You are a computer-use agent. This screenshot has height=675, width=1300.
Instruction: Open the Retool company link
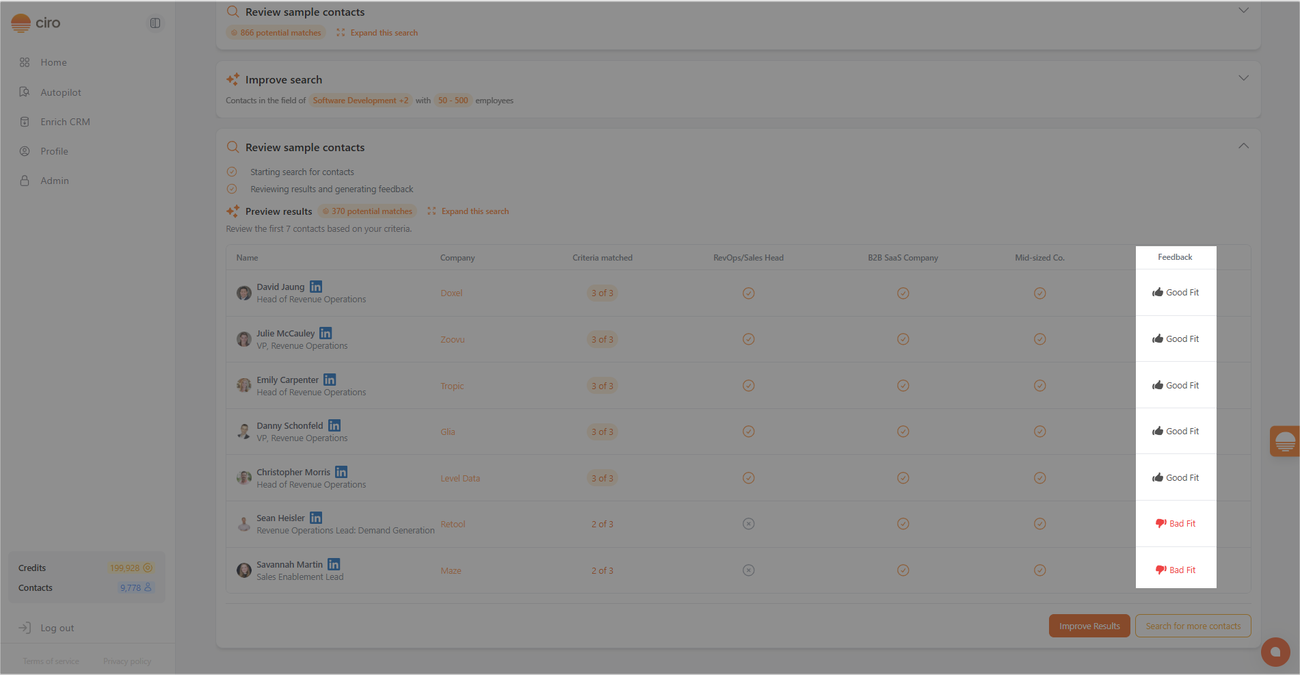click(453, 524)
